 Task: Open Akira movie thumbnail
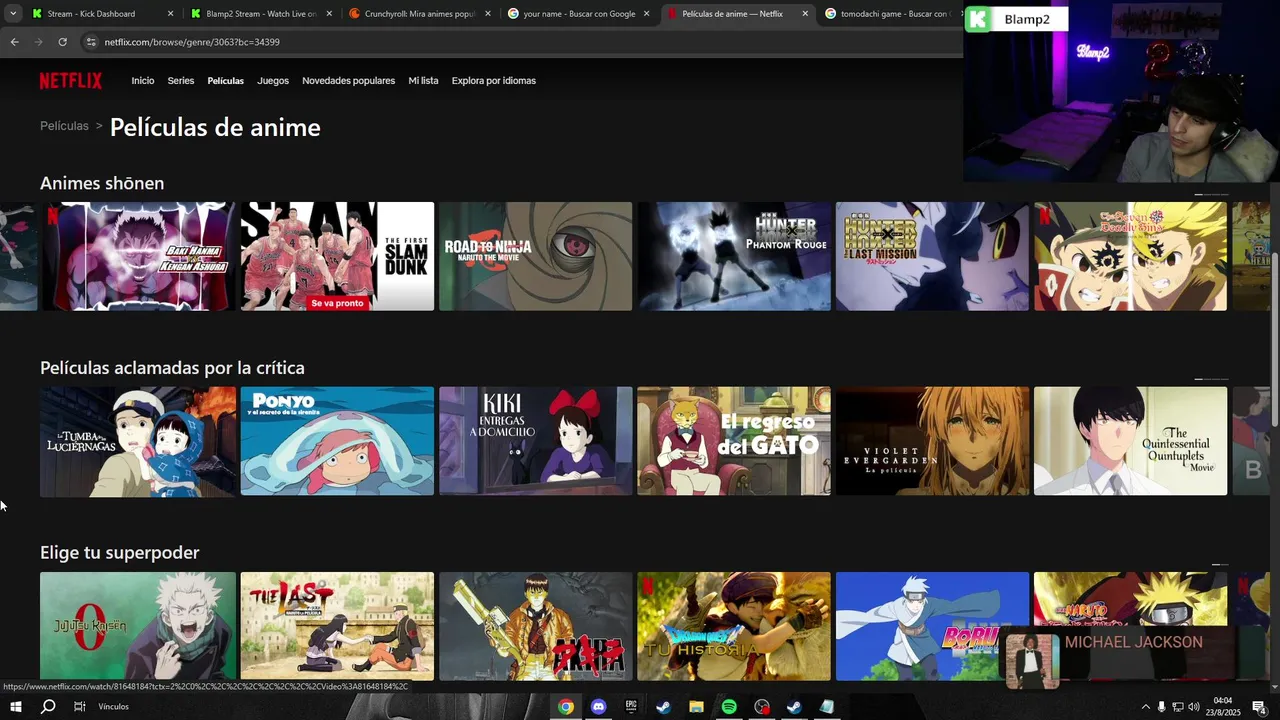536,626
